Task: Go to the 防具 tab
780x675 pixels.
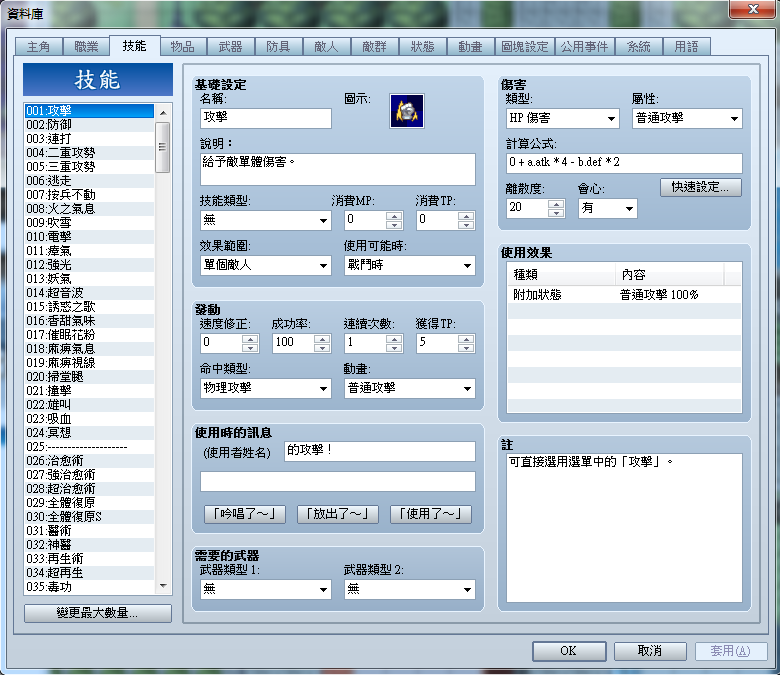Action: click(278, 47)
